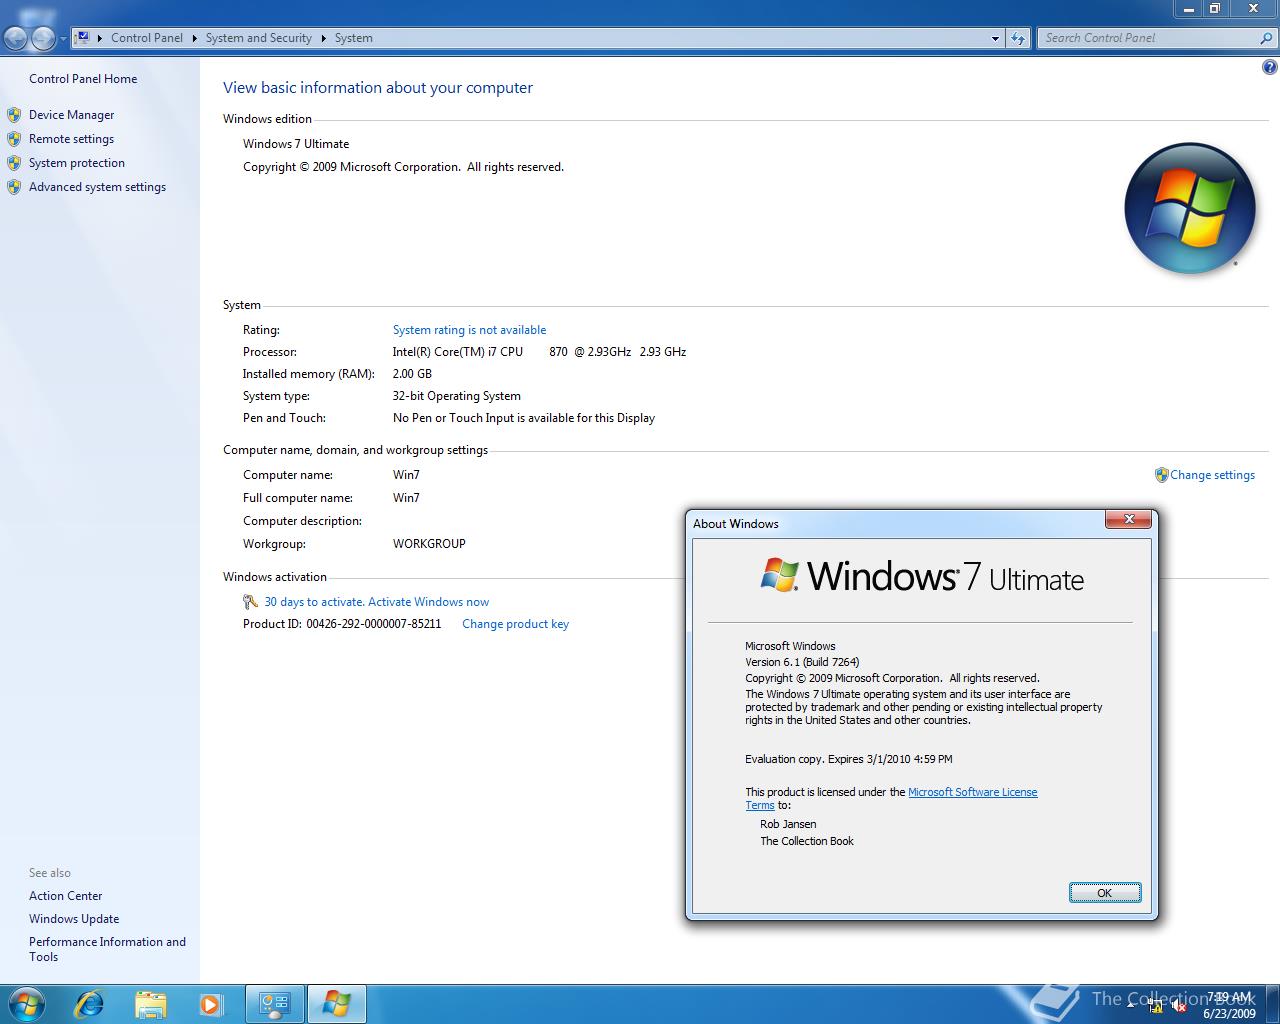The width and height of the screenshot is (1280, 1024).
Task: Click shield icon beside Device Manager
Action: pyautogui.click(x=14, y=115)
